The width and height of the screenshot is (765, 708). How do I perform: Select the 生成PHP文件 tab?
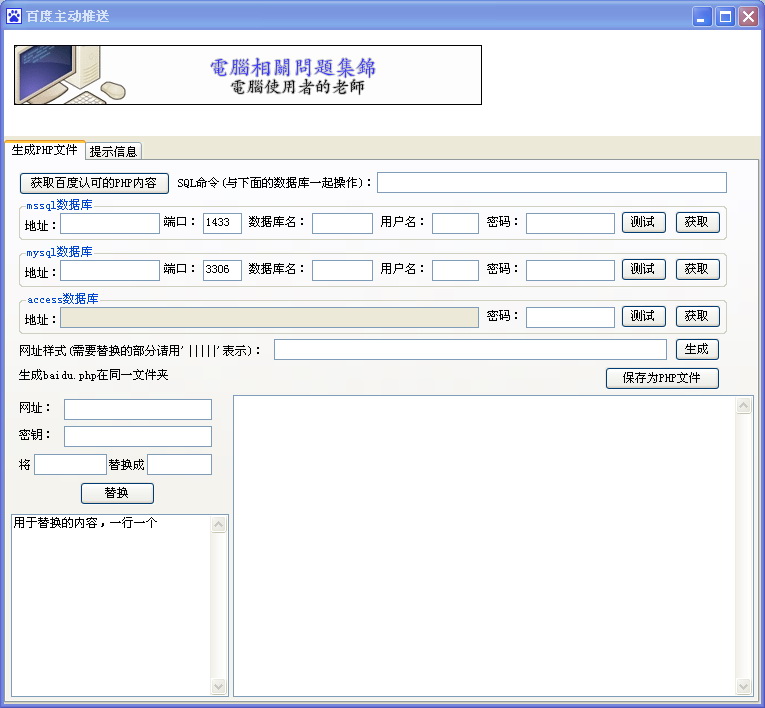pos(44,150)
